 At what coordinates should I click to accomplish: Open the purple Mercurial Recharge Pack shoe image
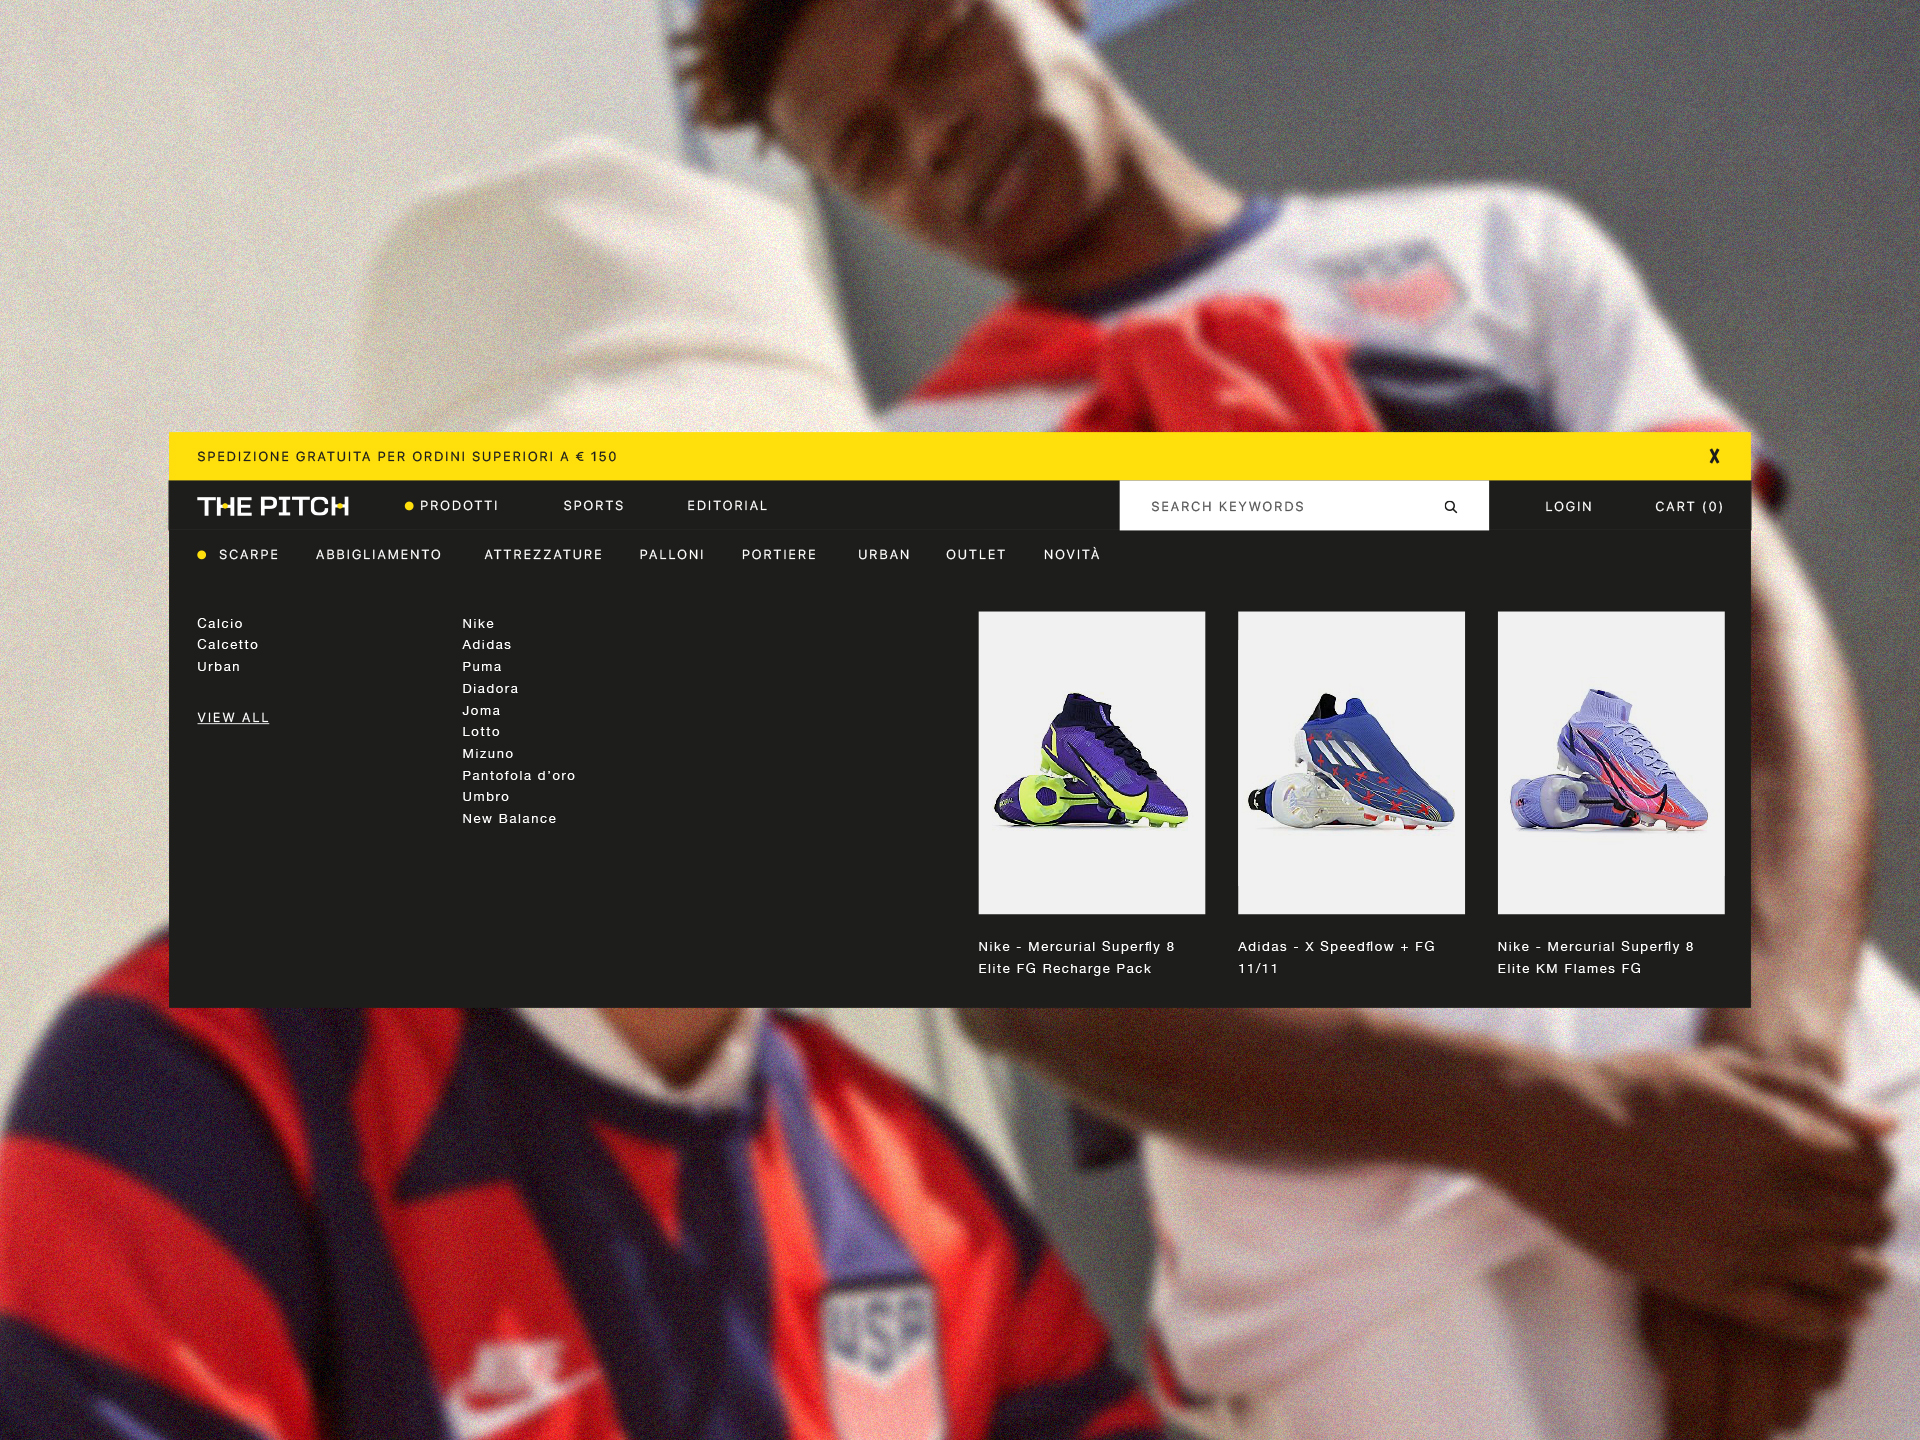1092,763
